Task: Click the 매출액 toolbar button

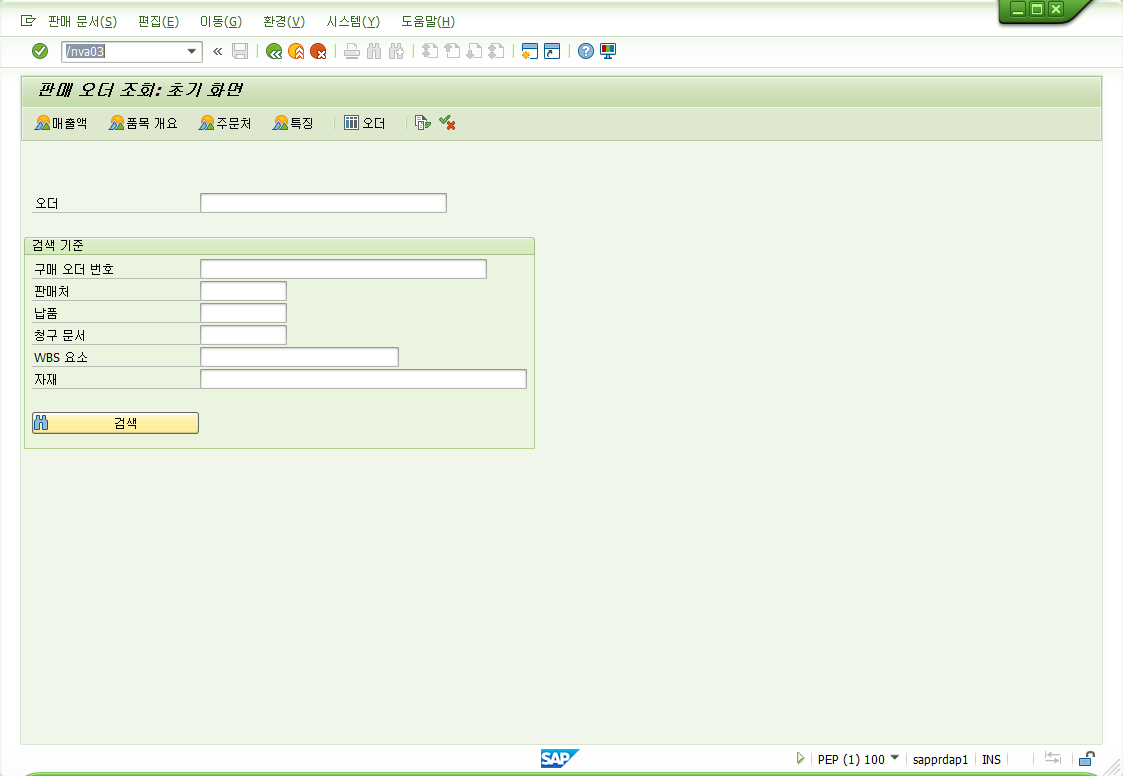Action: tap(61, 123)
